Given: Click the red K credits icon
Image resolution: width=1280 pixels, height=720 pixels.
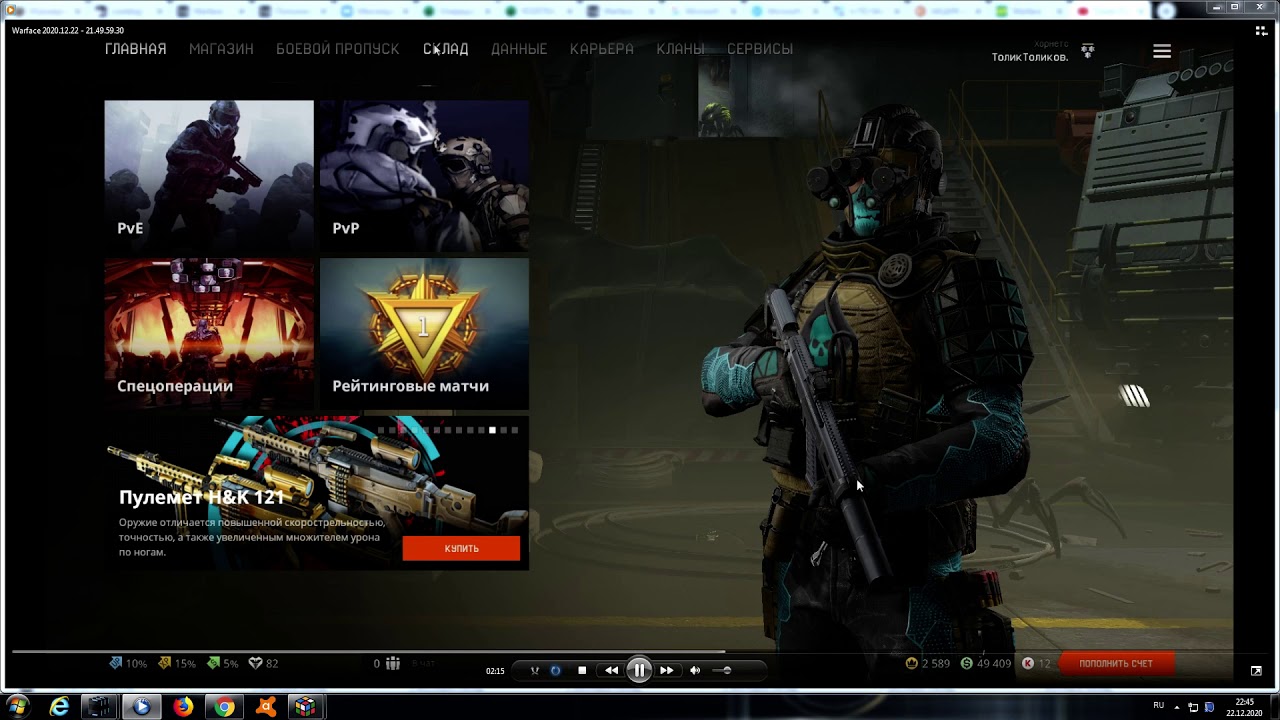Looking at the screenshot, I should click(x=1027, y=663).
